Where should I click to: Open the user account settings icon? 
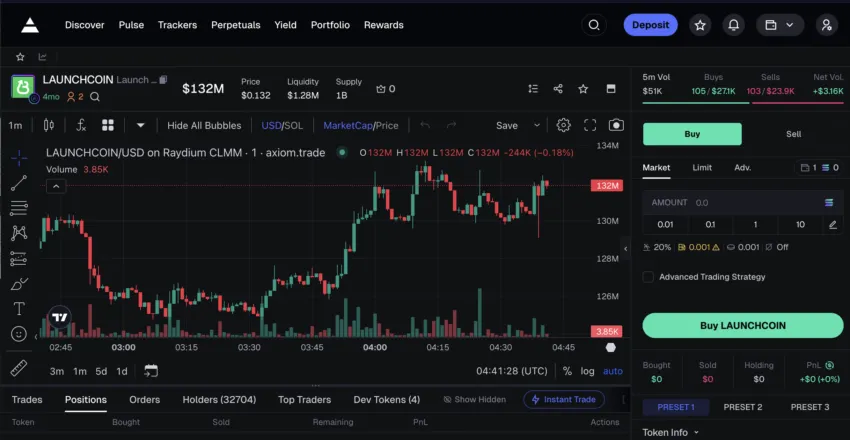826,25
